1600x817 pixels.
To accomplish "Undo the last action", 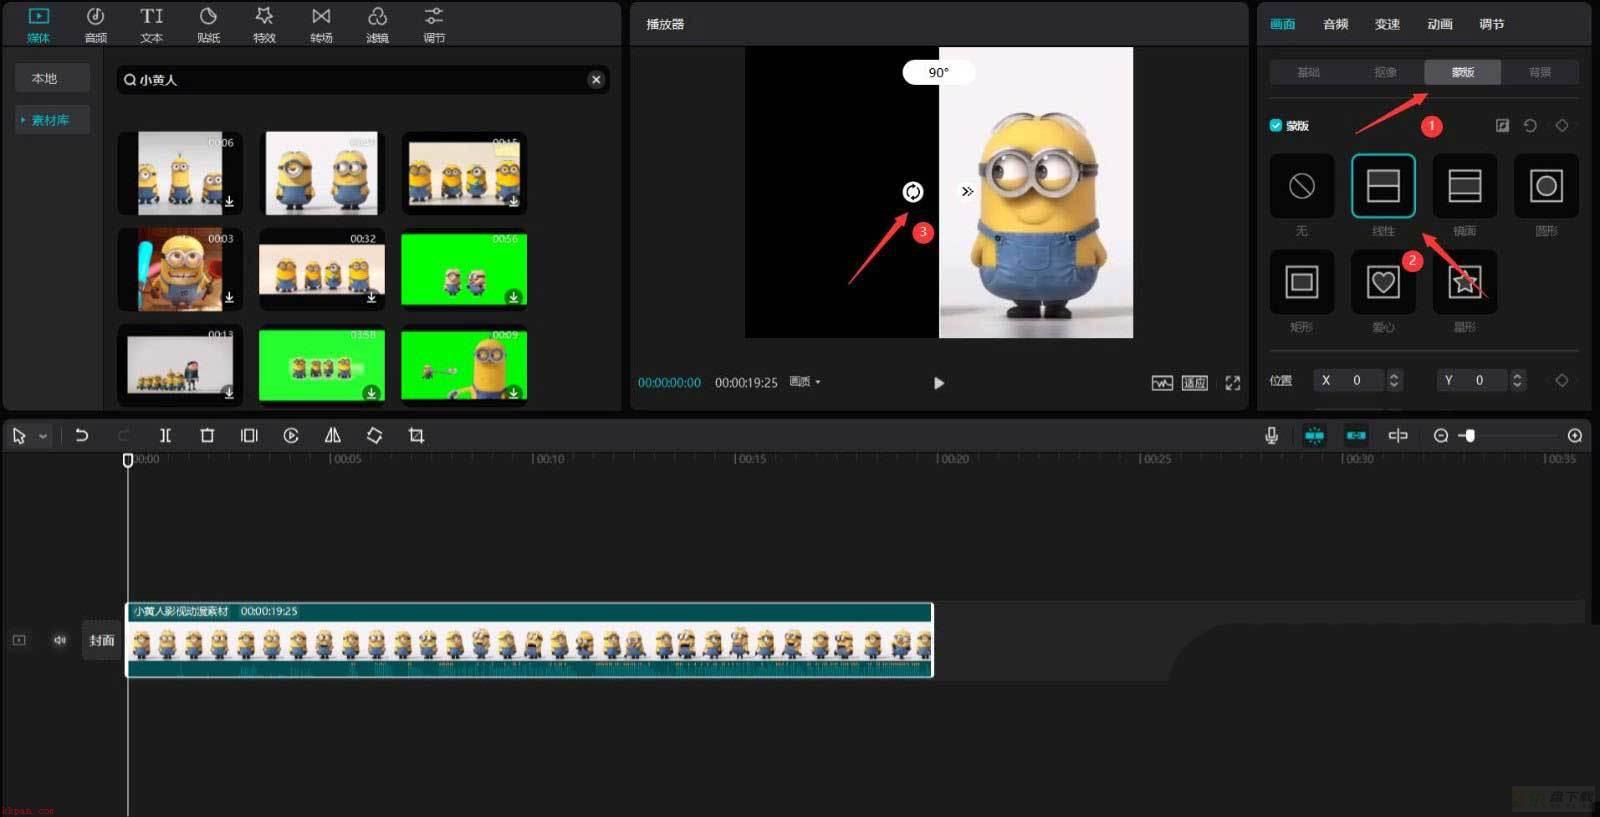I will (x=82, y=436).
